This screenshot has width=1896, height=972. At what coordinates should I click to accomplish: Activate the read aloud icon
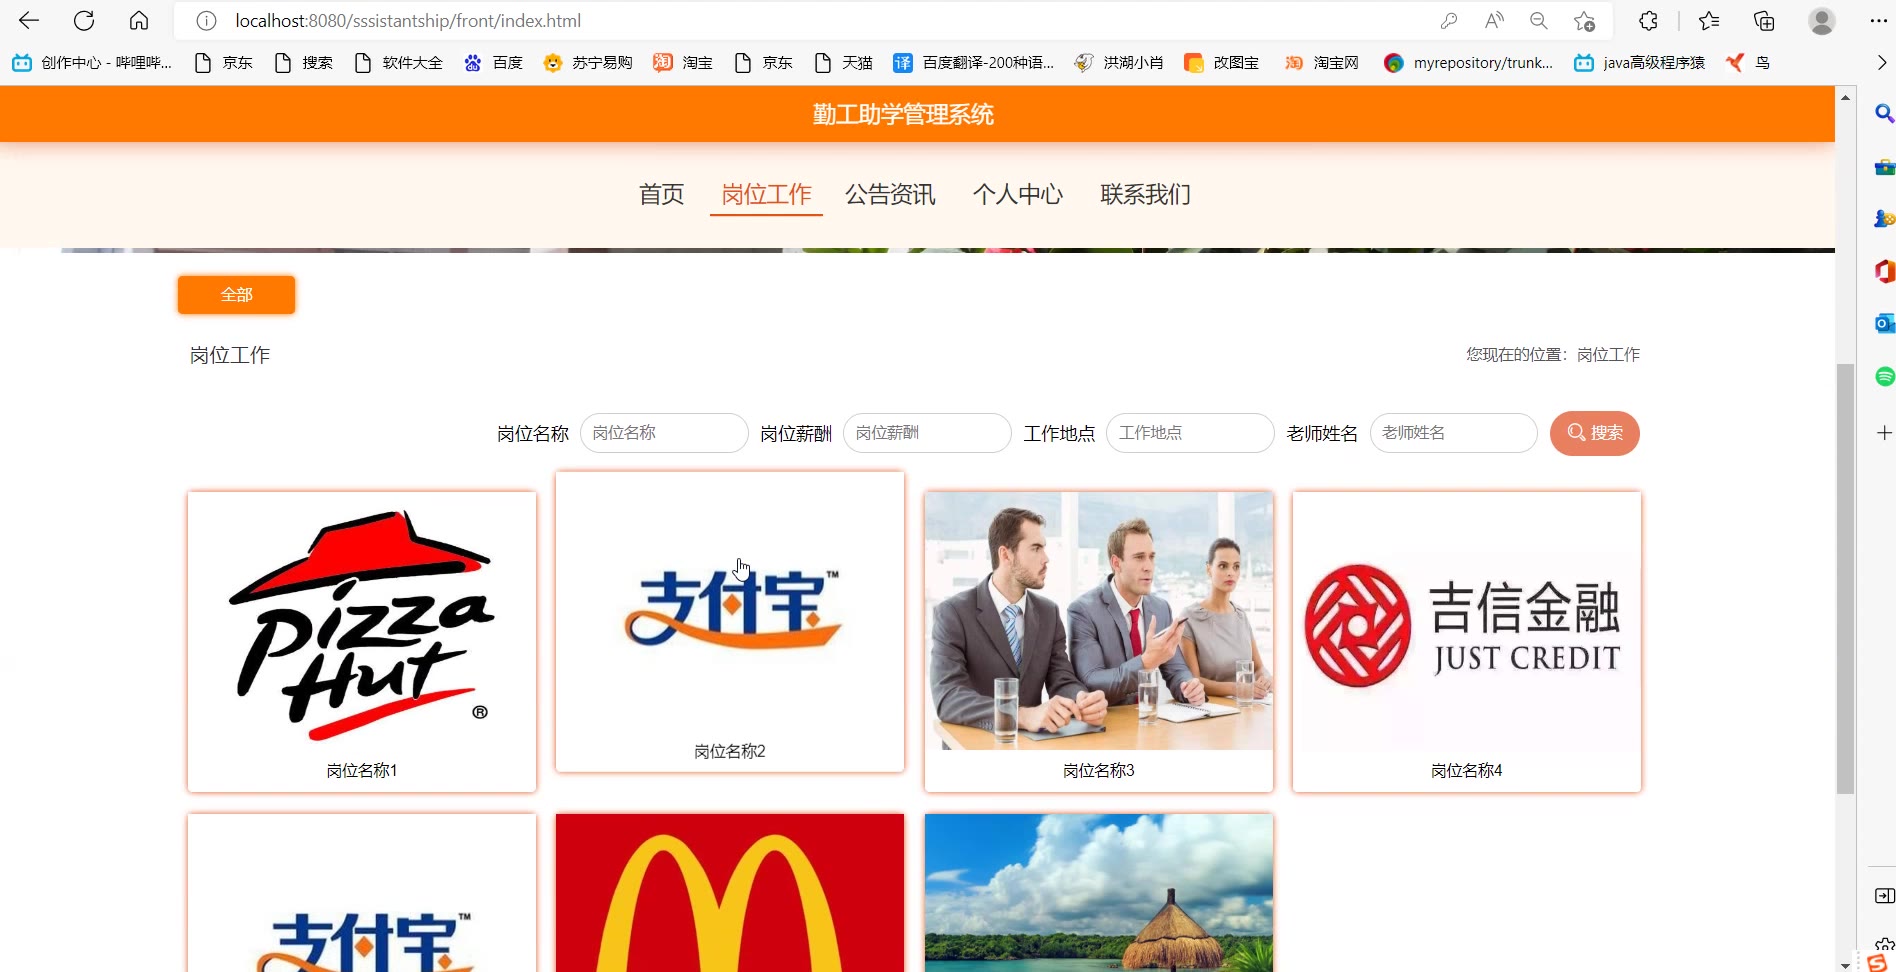pos(1494,21)
